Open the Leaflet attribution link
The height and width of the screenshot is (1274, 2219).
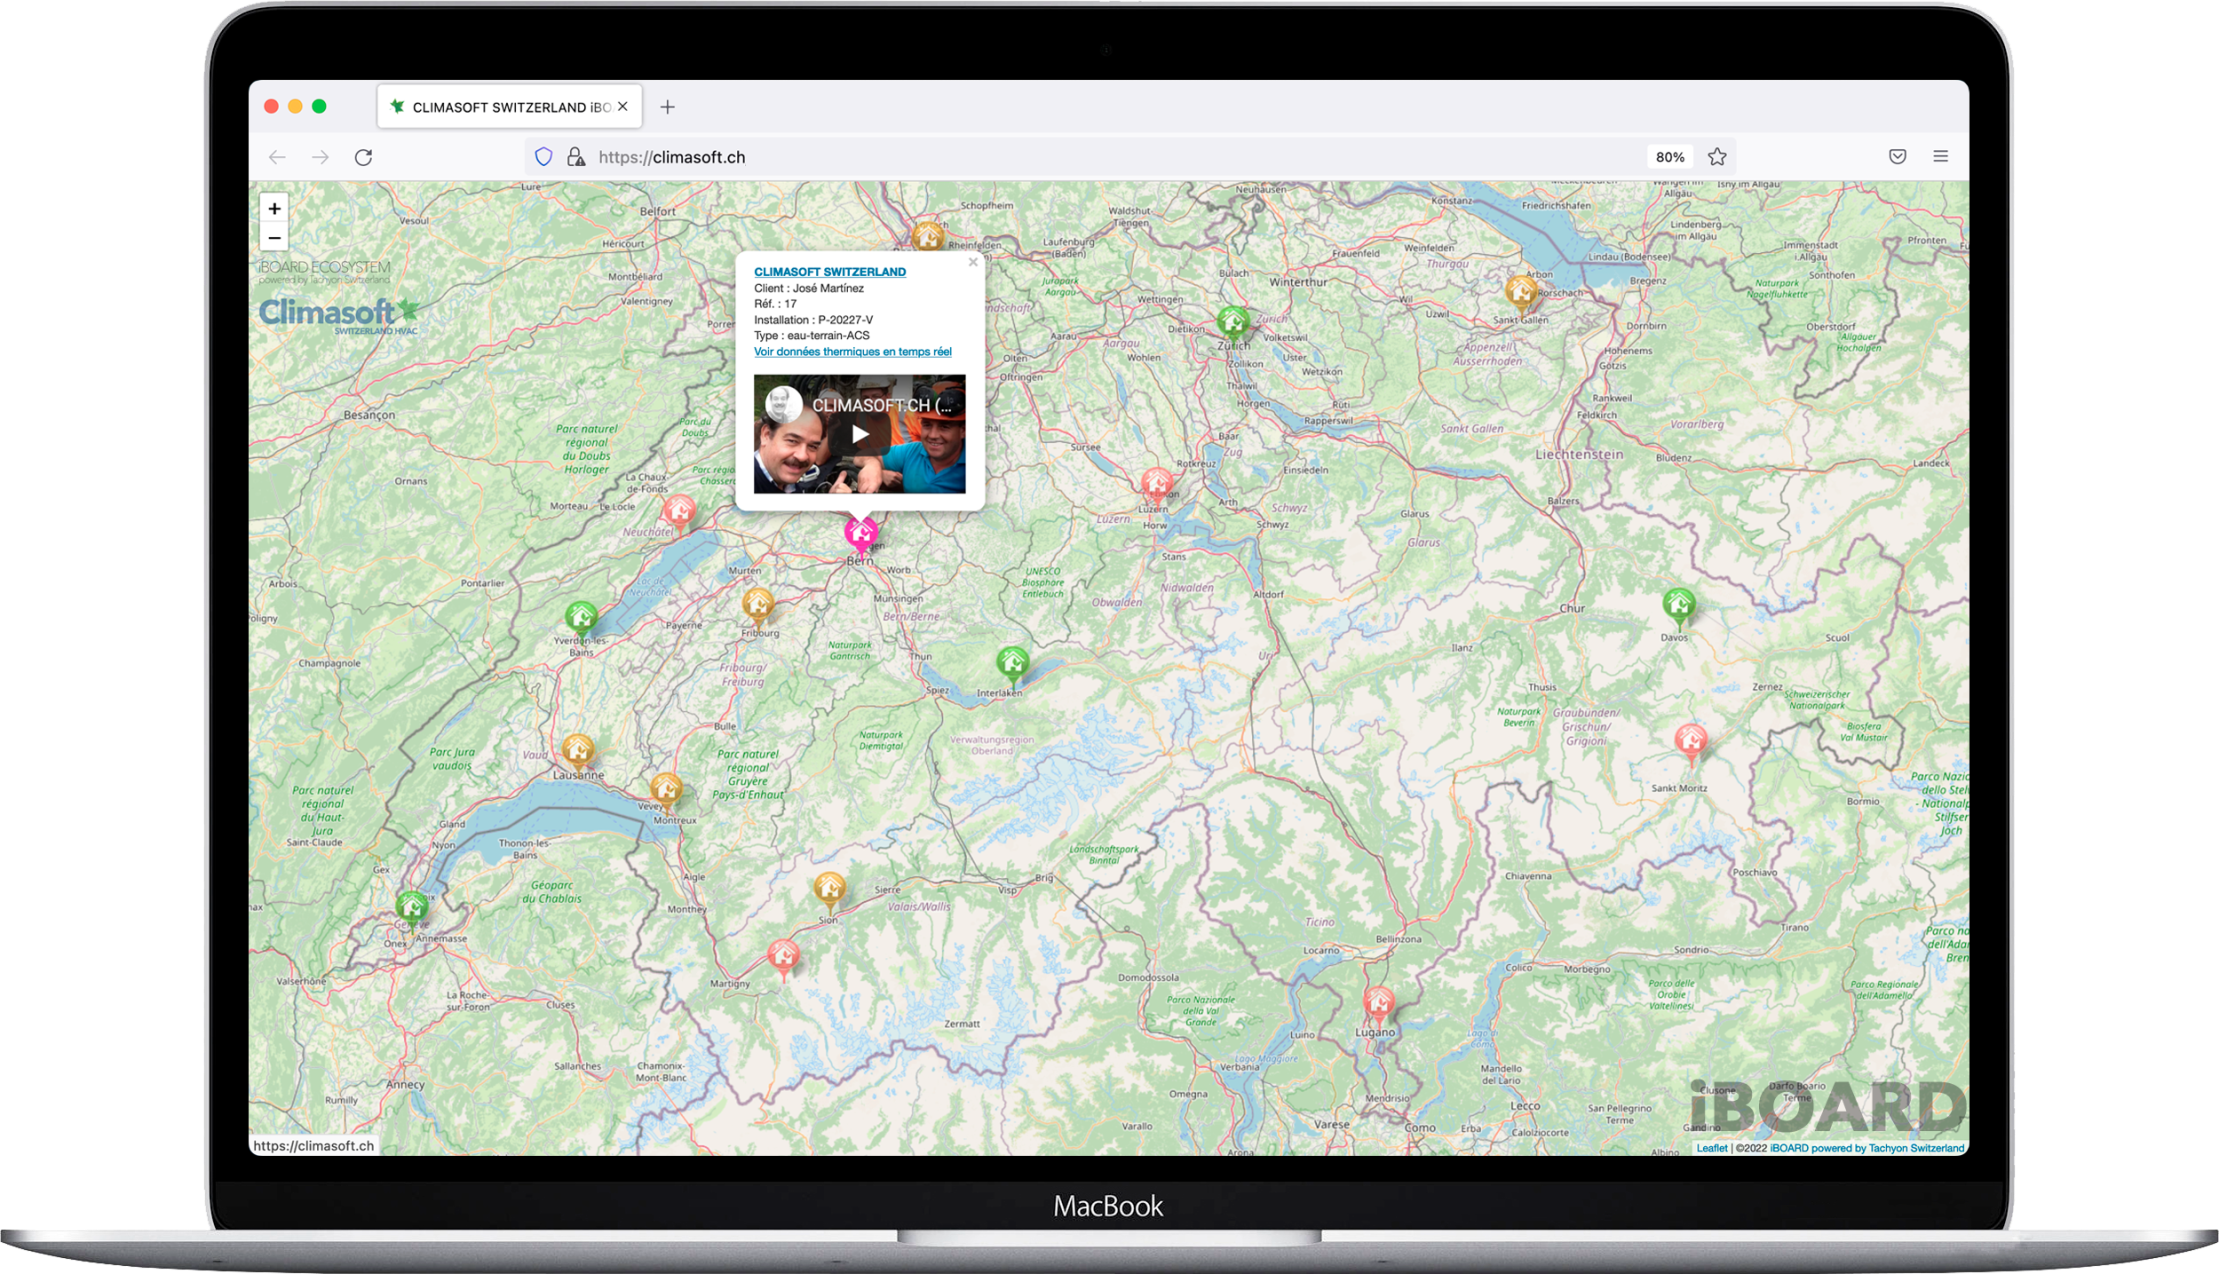(1711, 1148)
